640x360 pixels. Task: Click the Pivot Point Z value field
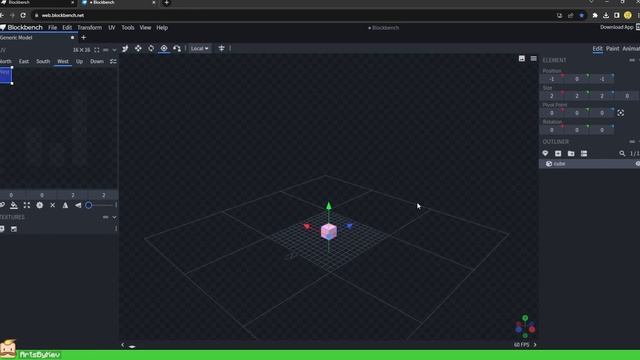pos(602,113)
